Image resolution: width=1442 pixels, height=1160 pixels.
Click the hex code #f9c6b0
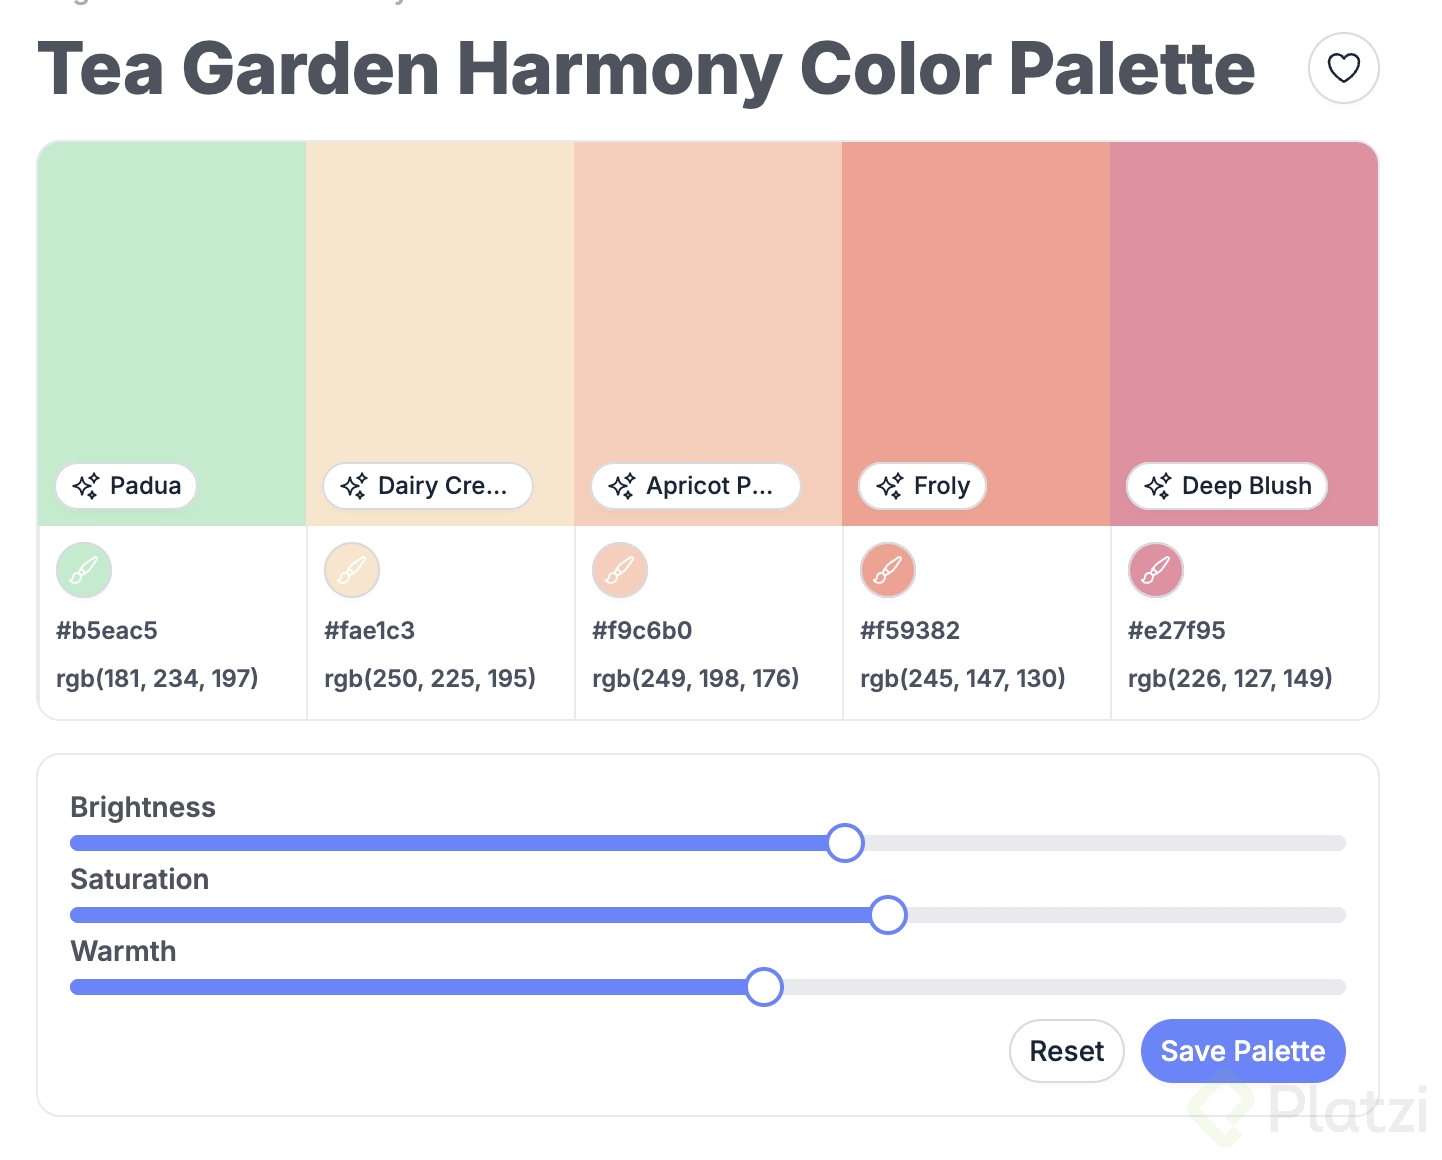pos(642,631)
